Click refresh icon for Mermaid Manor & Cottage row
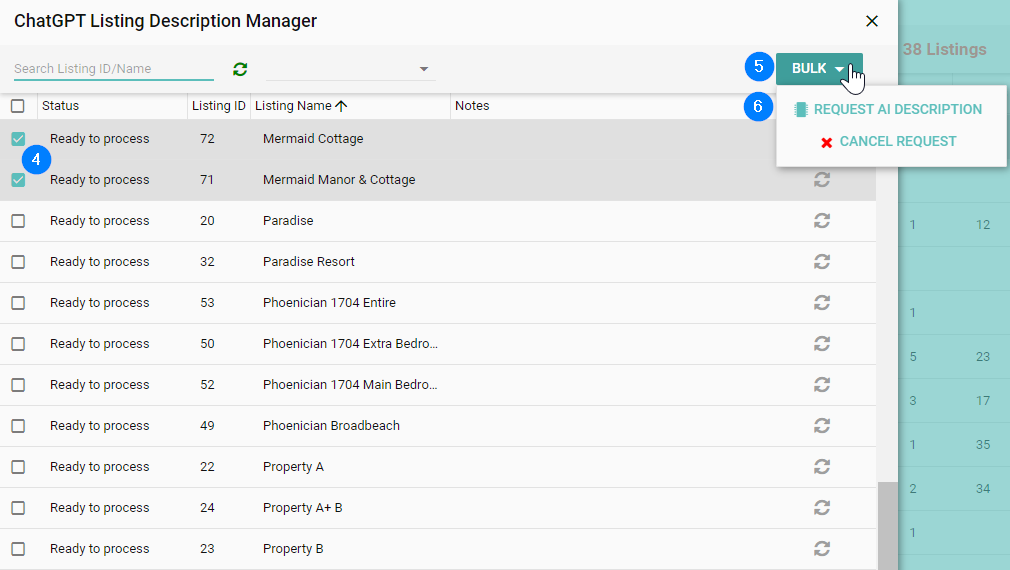 point(822,180)
